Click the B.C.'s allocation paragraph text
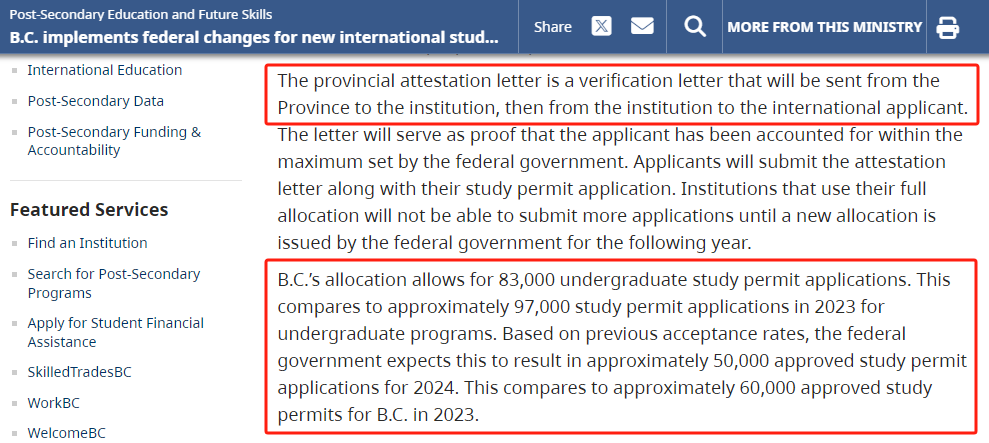The height and width of the screenshot is (443, 989). (x=620, y=346)
